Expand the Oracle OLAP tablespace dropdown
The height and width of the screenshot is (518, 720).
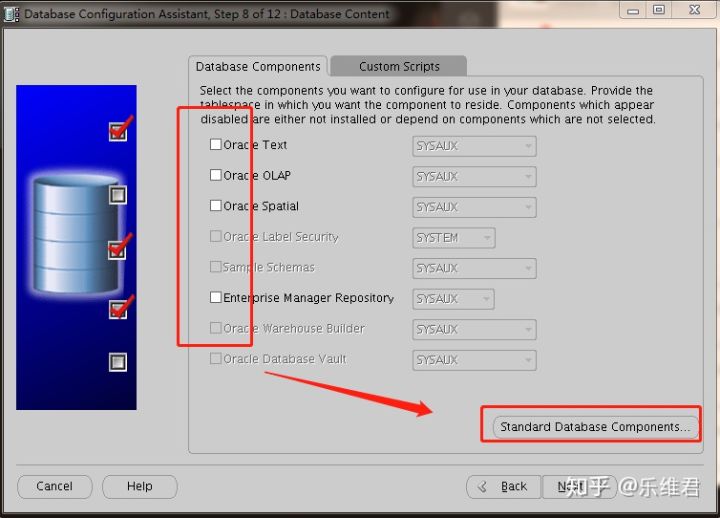click(x=474, y=176)
